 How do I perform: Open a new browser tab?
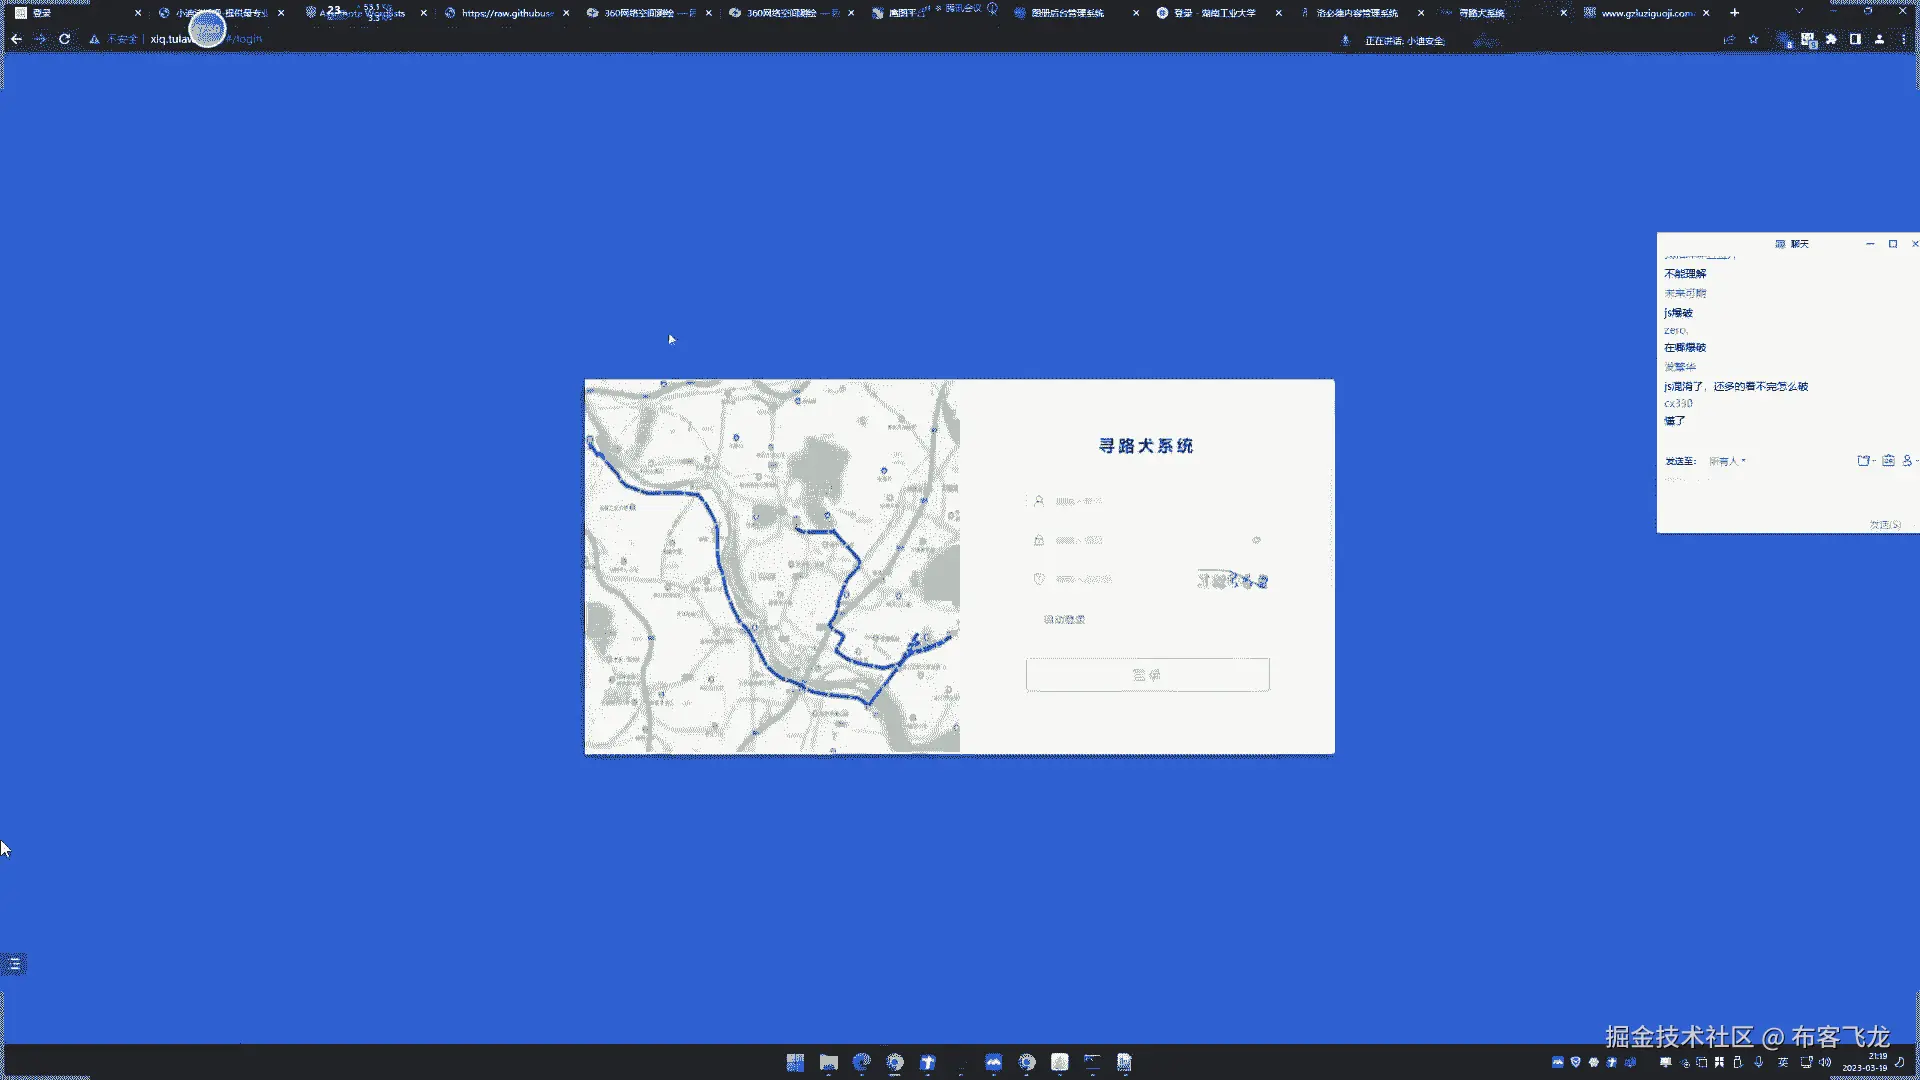tap(1735, 13)
